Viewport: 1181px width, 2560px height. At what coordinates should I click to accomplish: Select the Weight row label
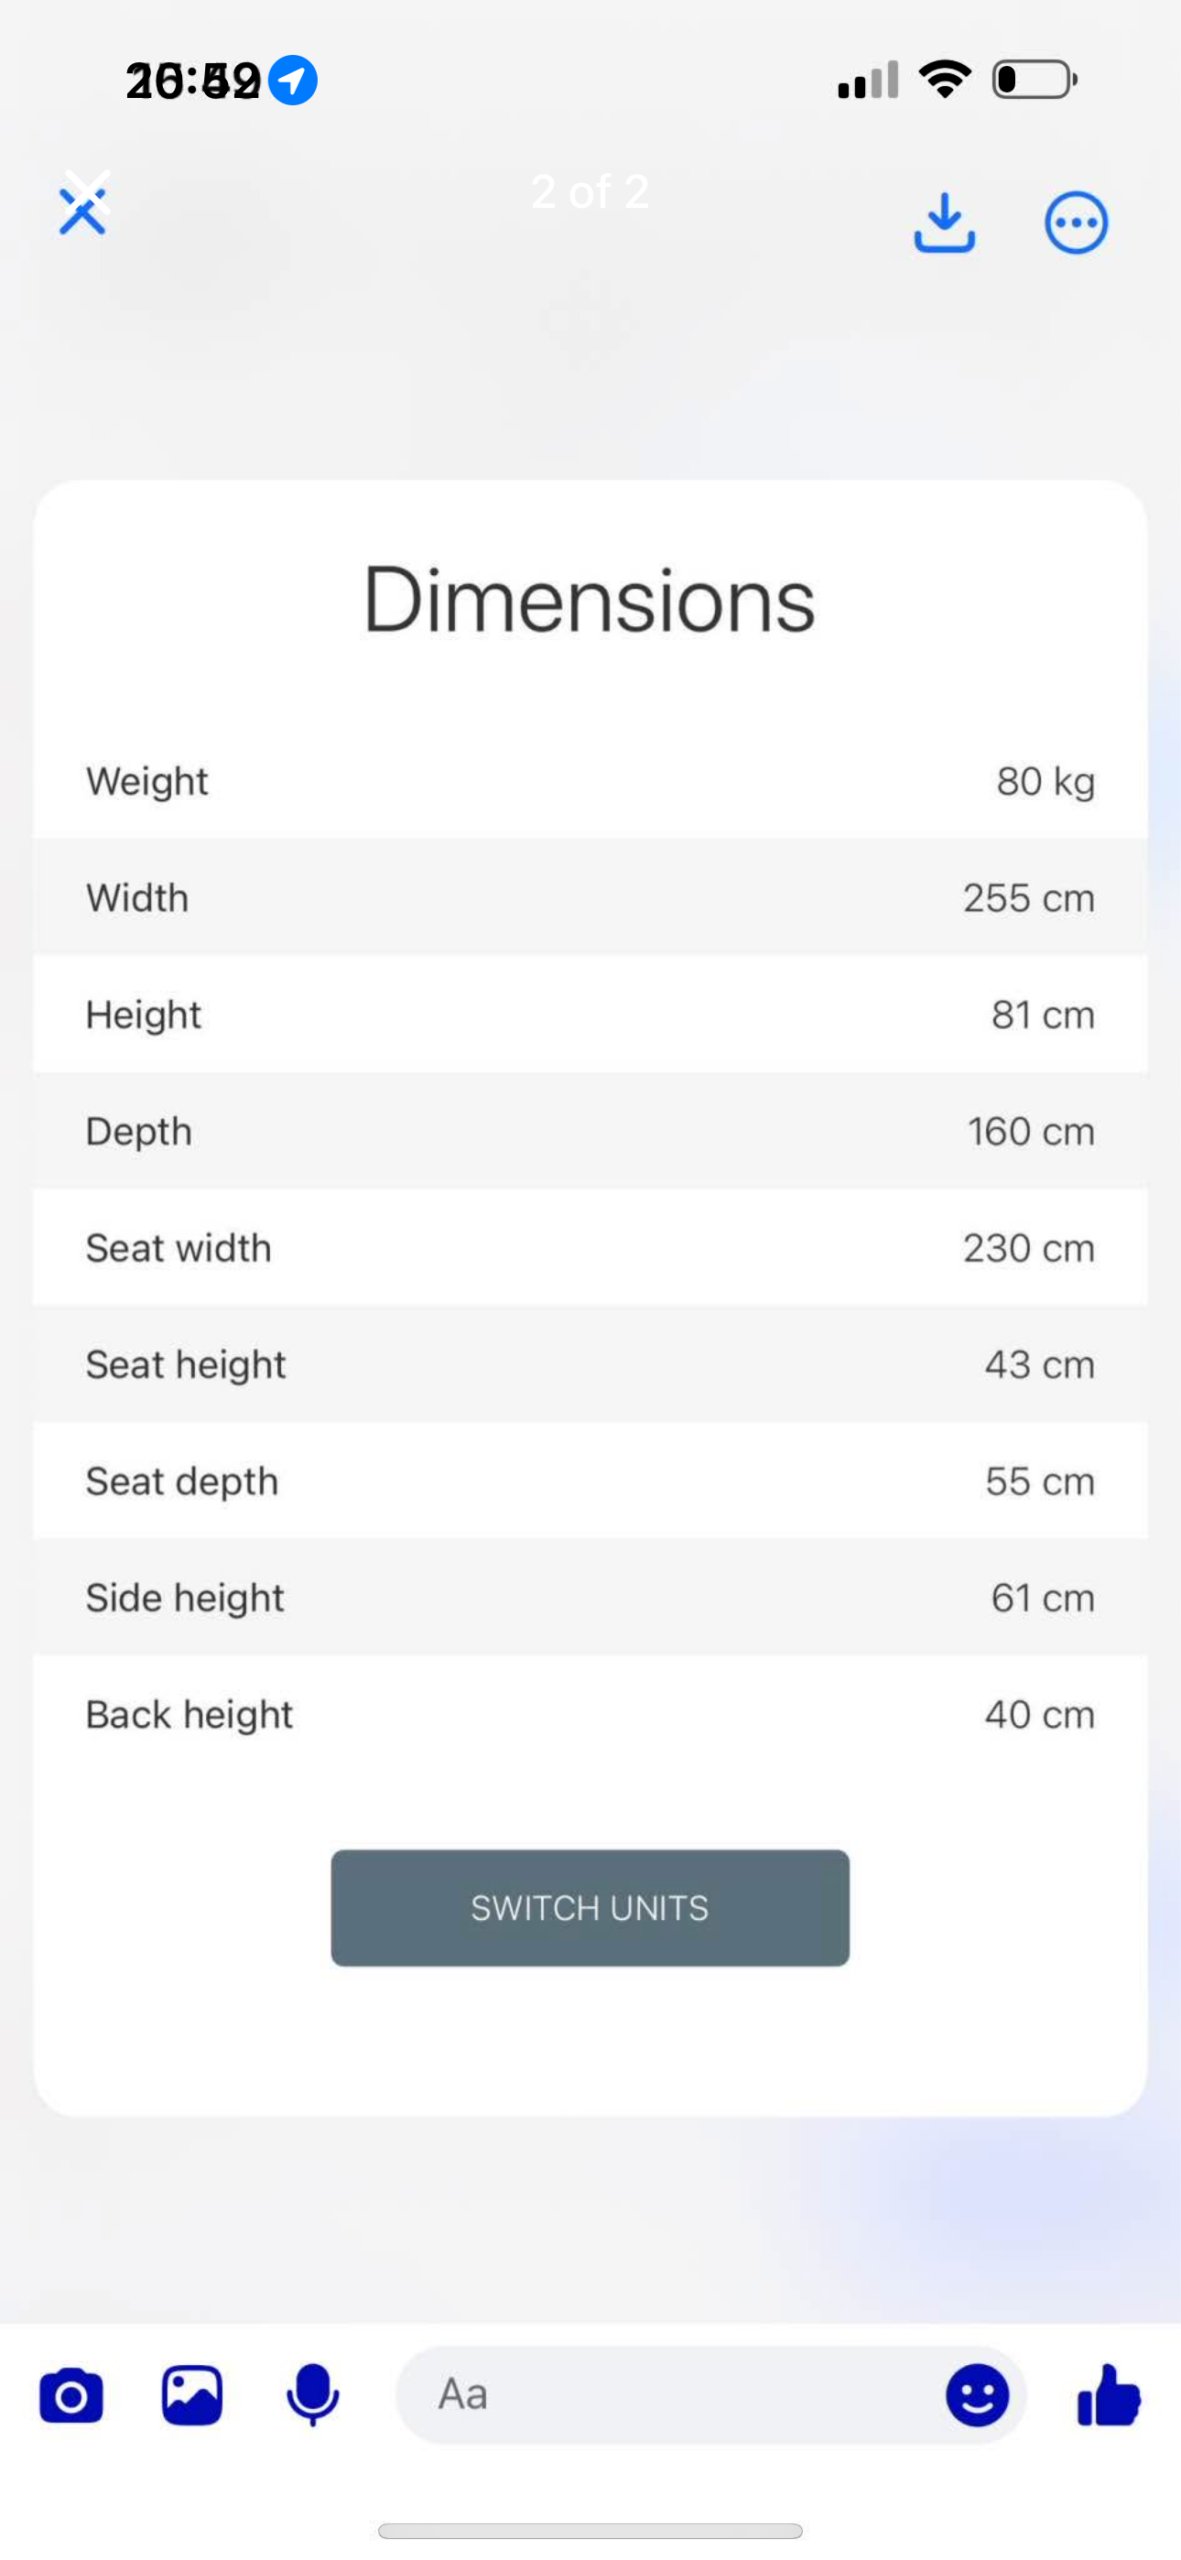[x=147, y=781]
